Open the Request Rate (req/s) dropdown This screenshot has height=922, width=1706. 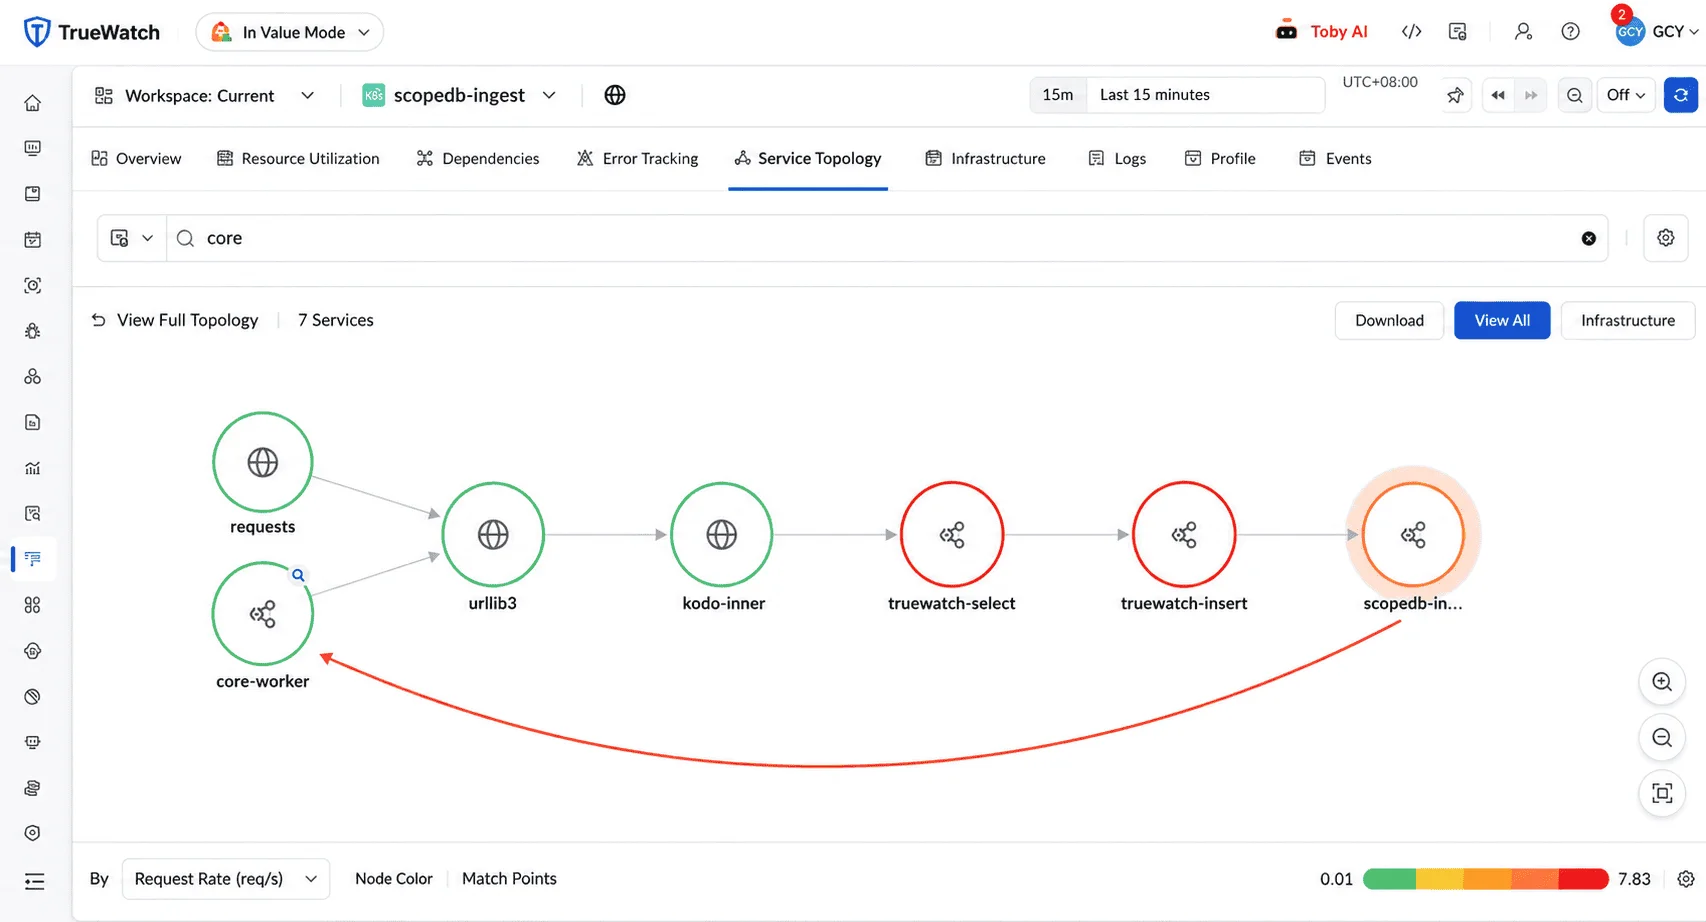coord(226,879)
